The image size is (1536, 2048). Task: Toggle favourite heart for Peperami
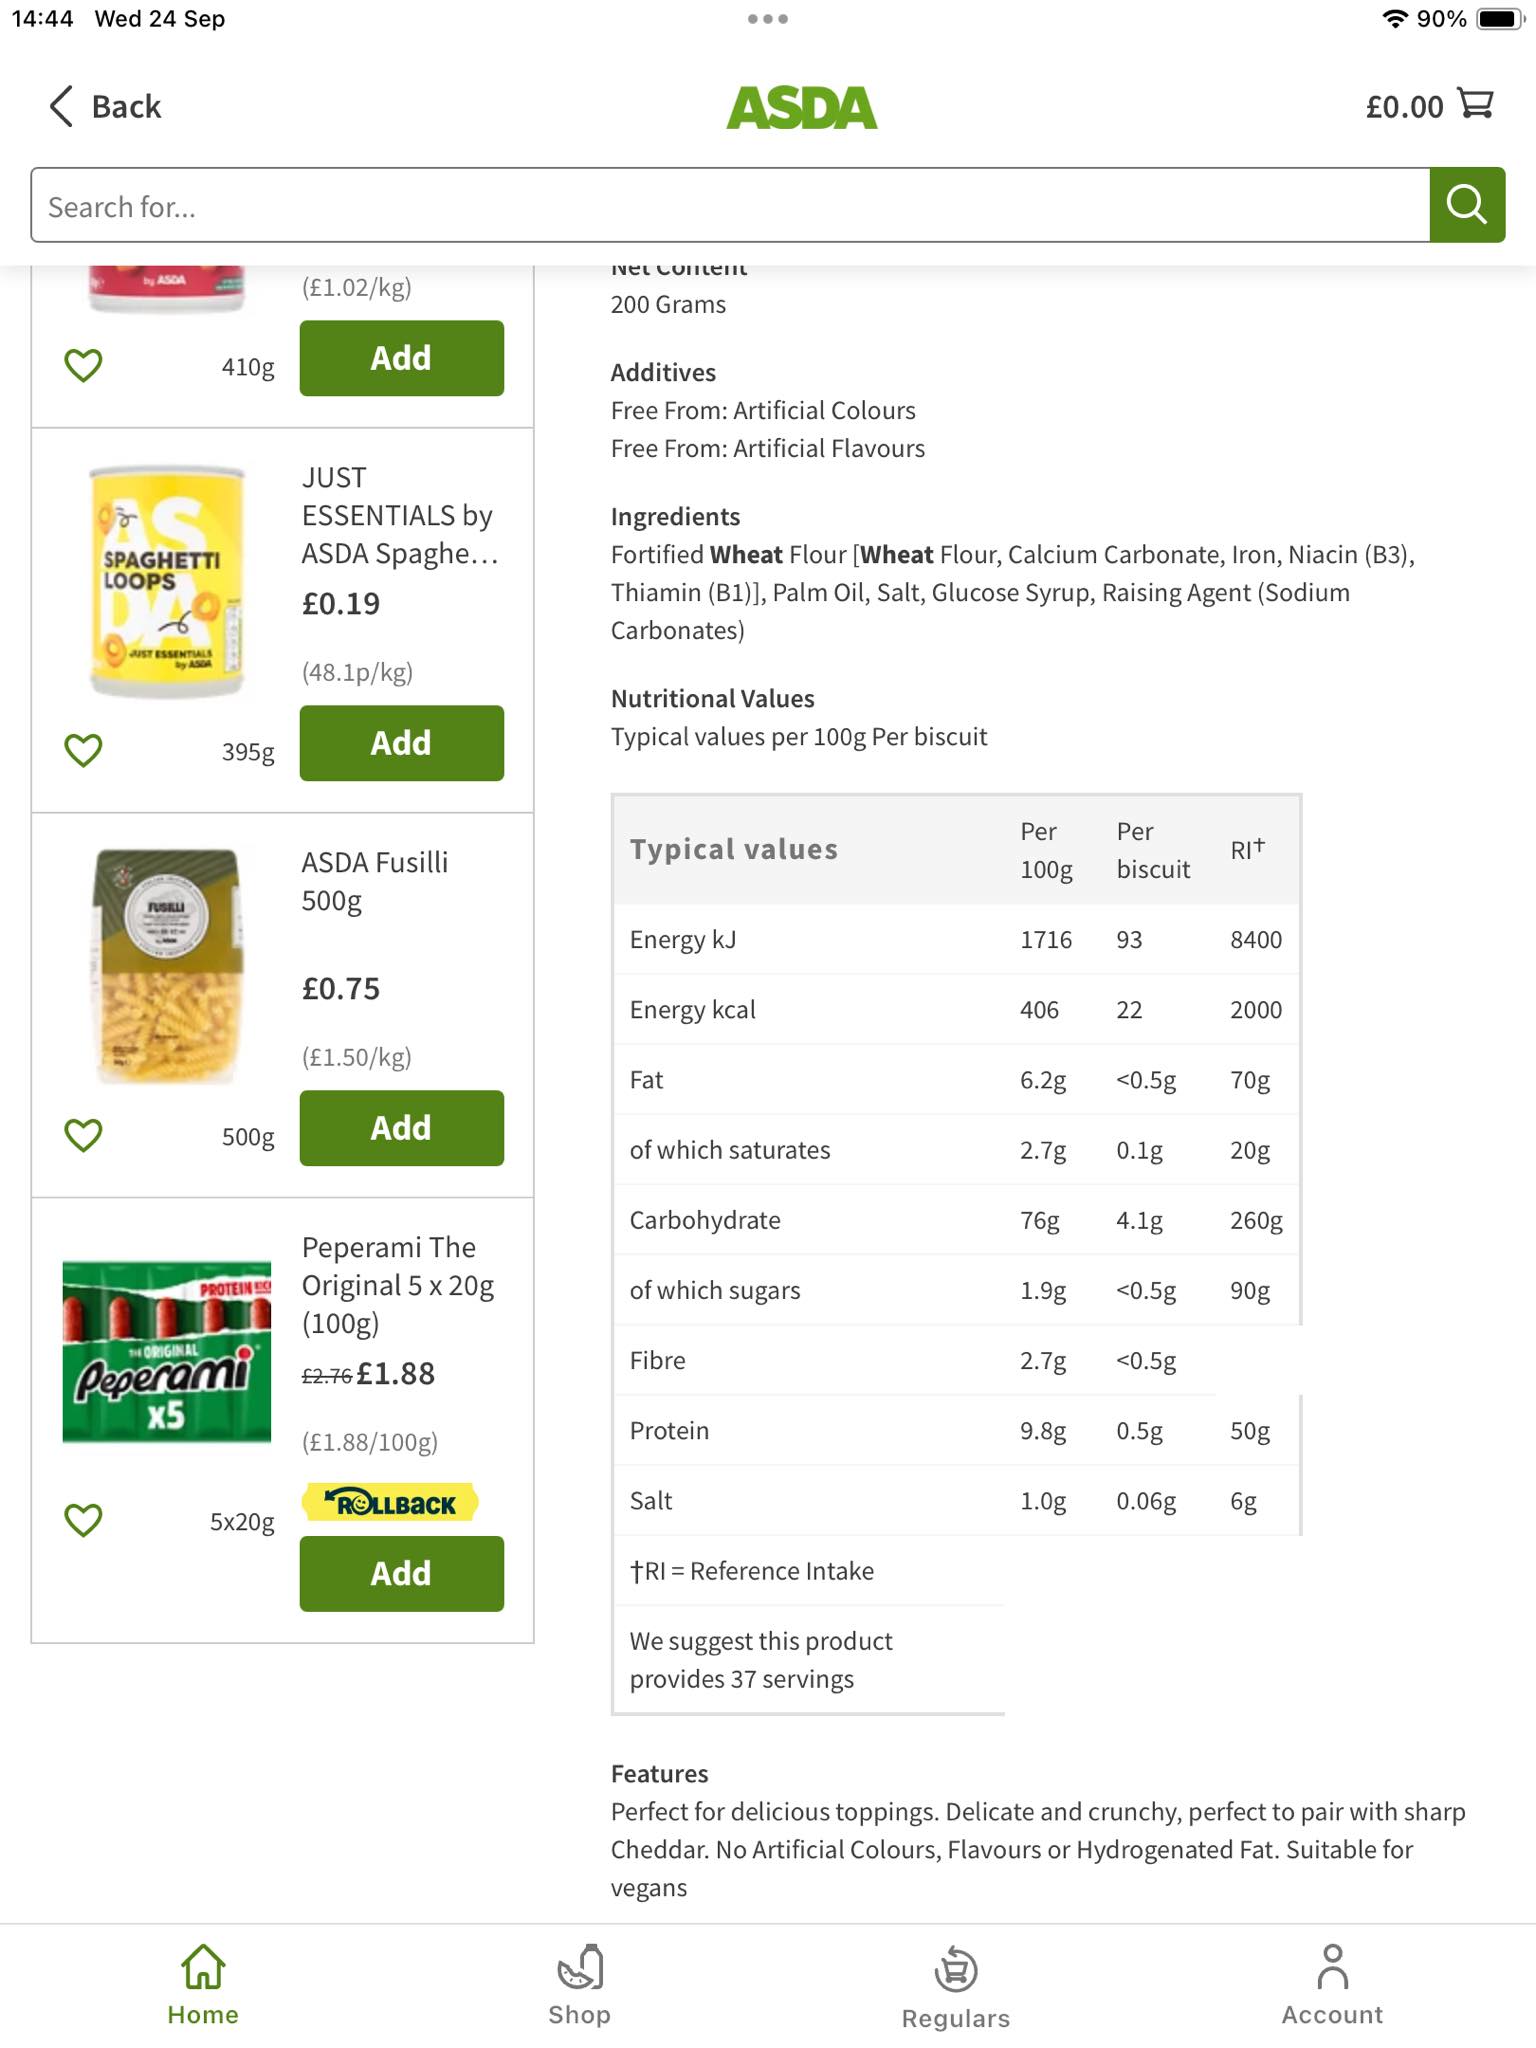coord(84,1520)
